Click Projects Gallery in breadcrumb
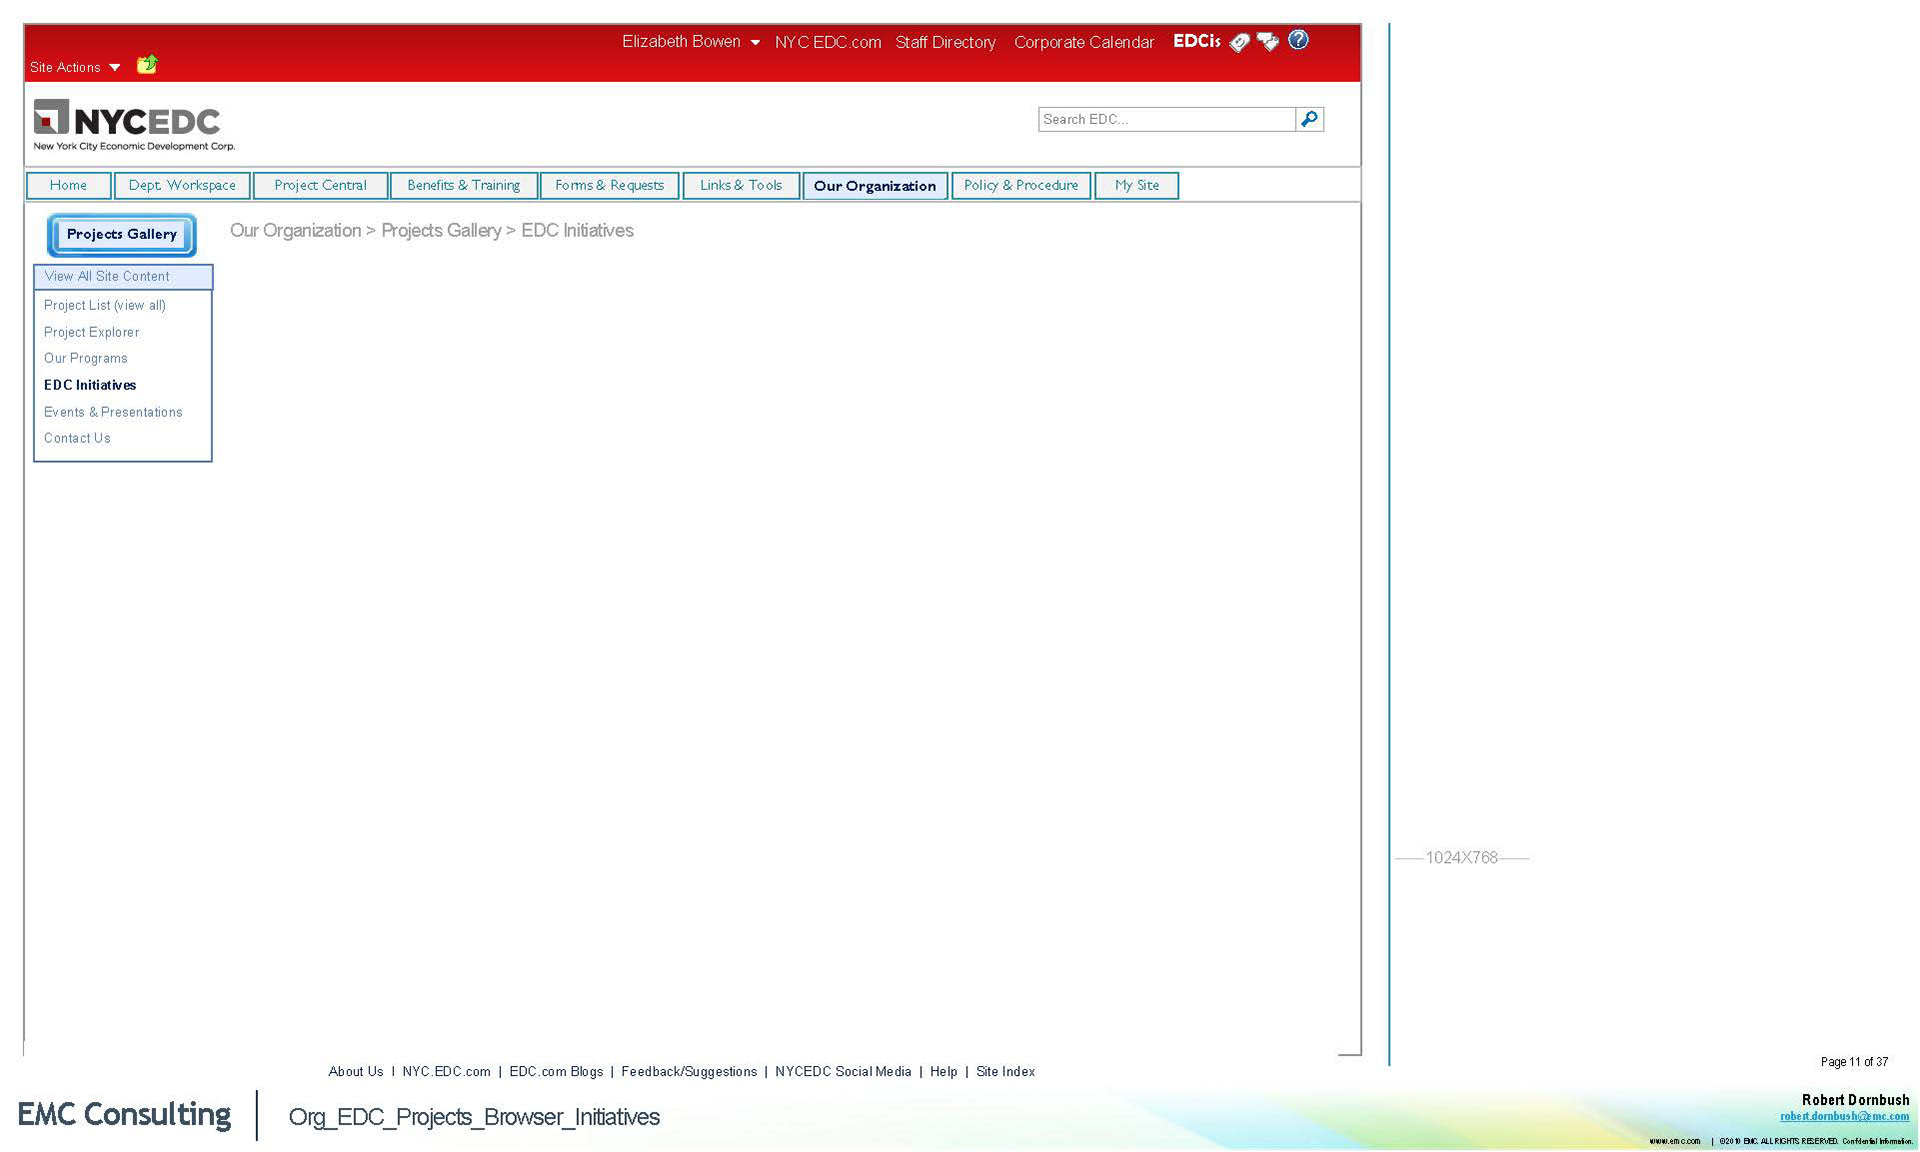The width and height of the screenshot is (1920, 1152). click(x=440, y=231)
